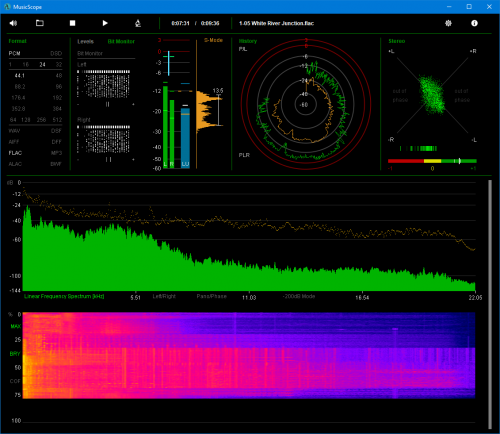
Task: Click the MAX label of the spectrogram
Action: [x=16, y=326]
